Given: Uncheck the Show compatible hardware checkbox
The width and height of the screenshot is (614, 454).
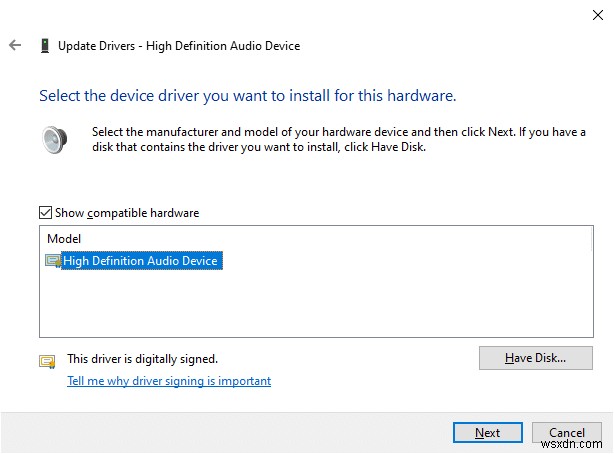Looking at the screenshot, I should 45,213.
